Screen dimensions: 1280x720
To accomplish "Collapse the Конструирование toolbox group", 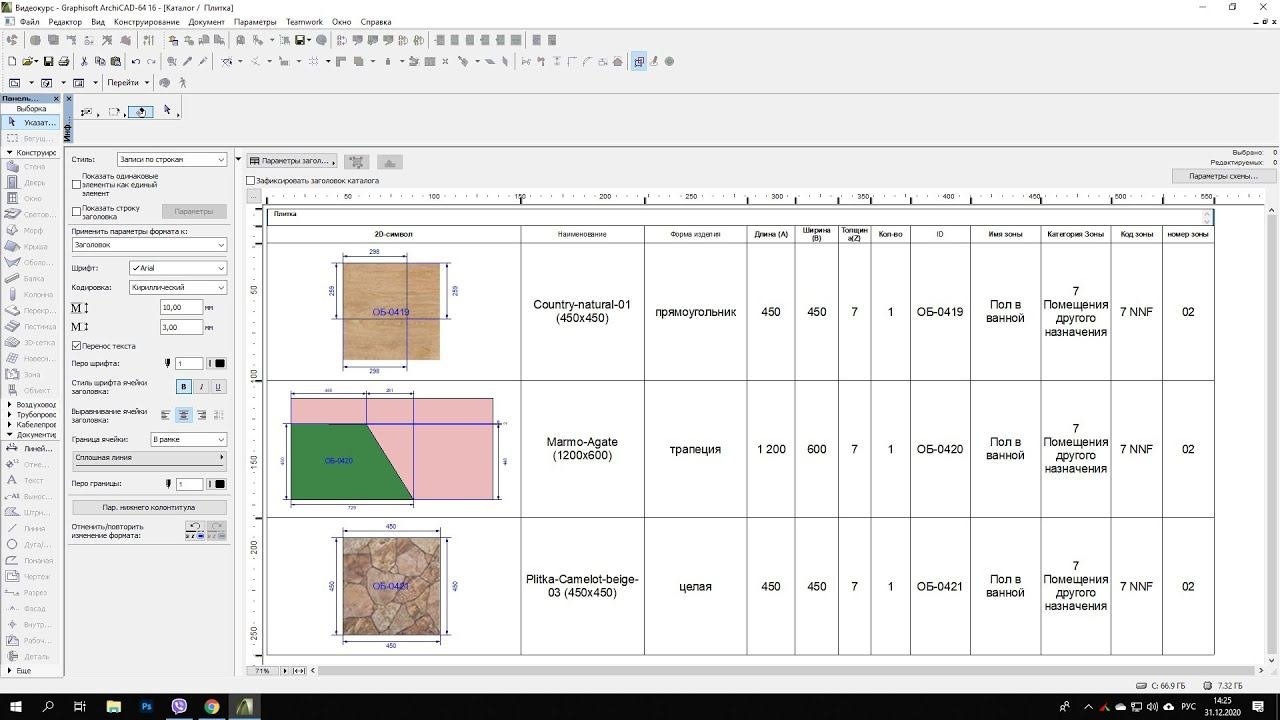I will coord(9,153).
